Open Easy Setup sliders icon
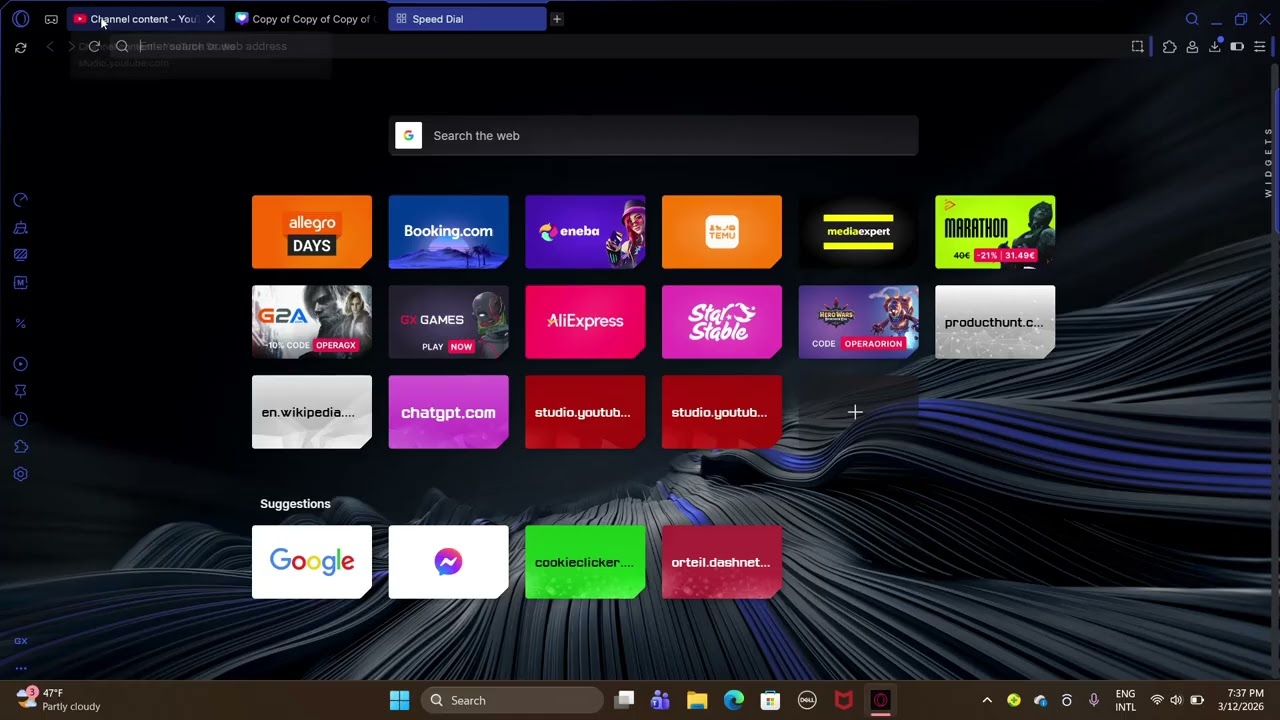 pyautogui.click(x=1260, y=46)
